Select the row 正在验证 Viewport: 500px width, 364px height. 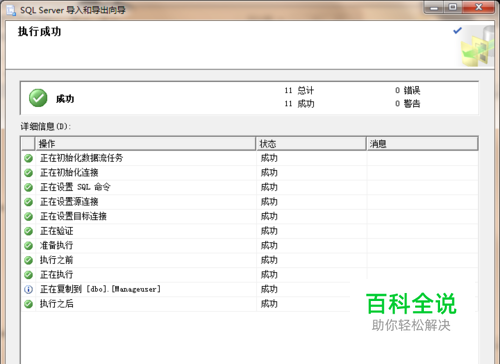[x=249, y=231]
